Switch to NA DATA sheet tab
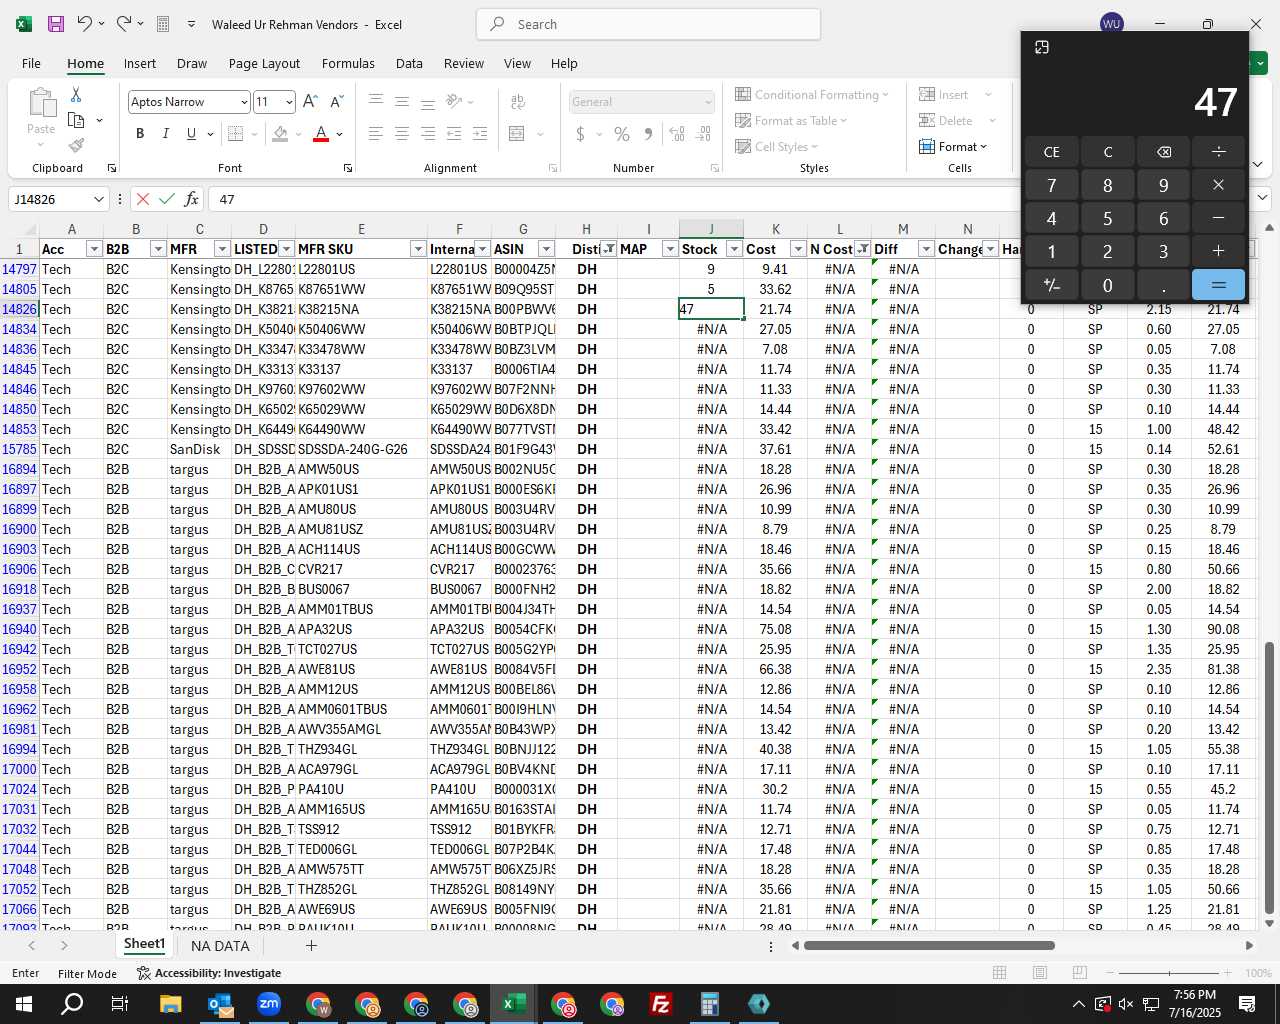Screen dimensions: 1280x1024 pyautogui.click(x=220, y=946)
